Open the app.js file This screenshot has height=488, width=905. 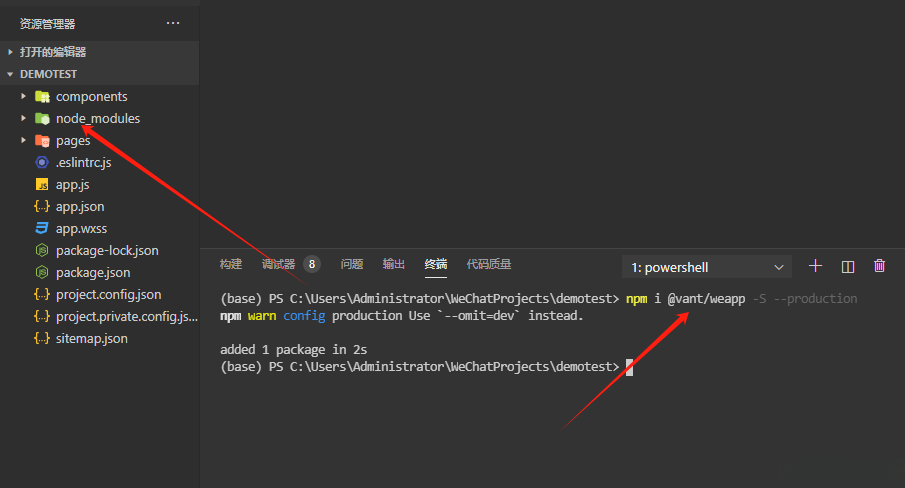[73, 185]
